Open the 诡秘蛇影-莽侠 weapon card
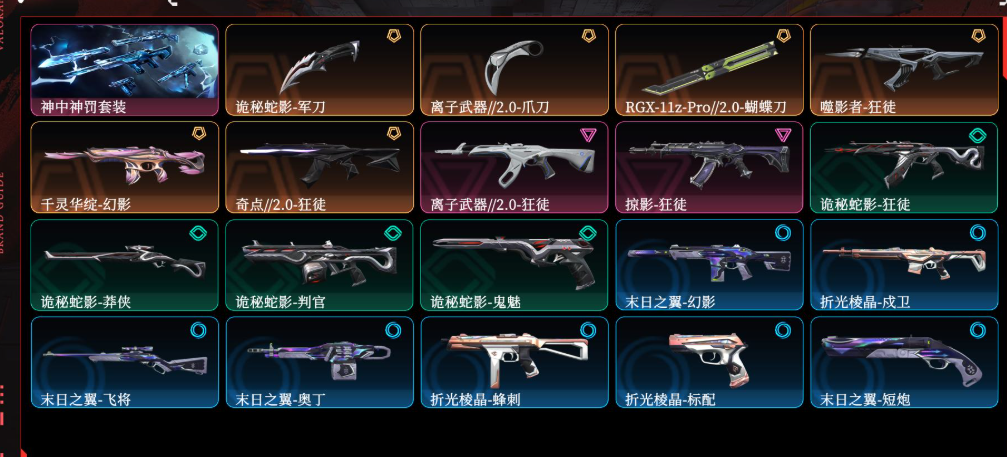The height and width of the screenshot is (457, 1007). tap(125, 265)
